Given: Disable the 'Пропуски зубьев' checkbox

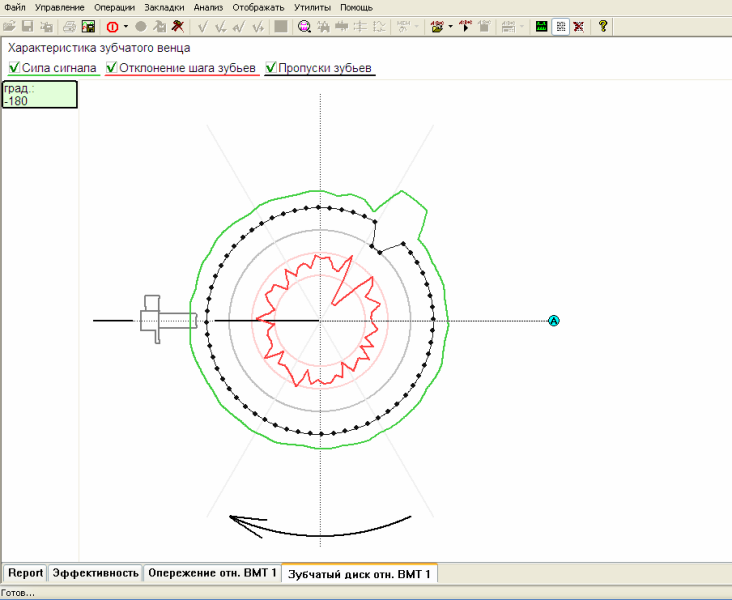Looking at the screenshot, I should click(271, 68).
